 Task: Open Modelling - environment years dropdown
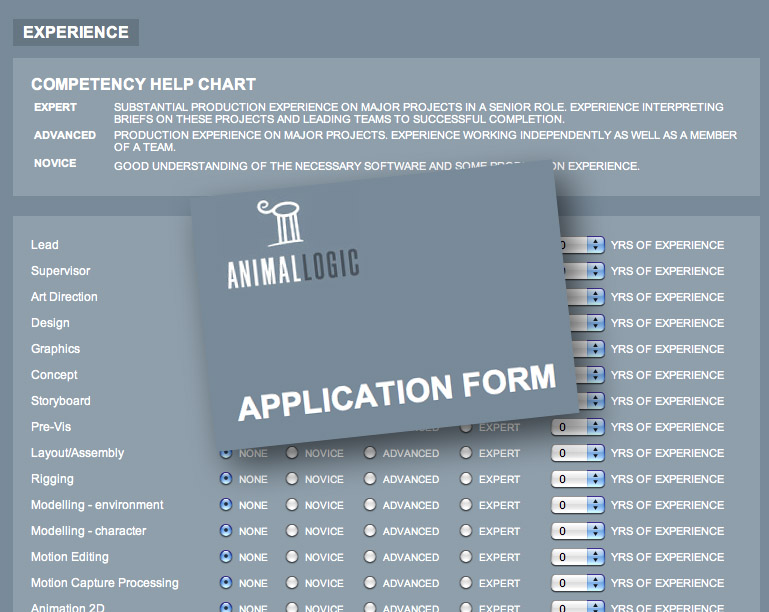click(578, 505)
